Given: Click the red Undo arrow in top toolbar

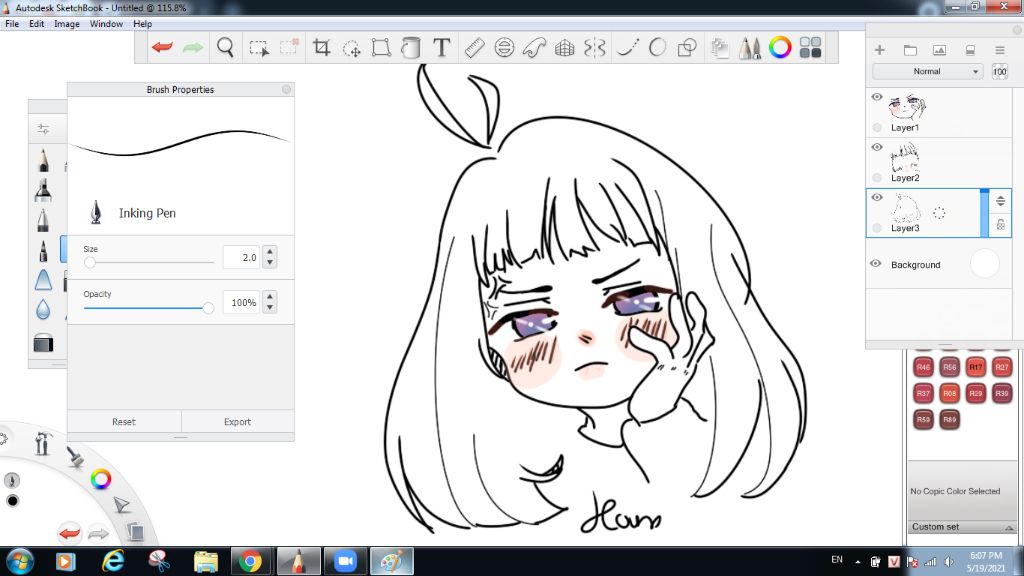Looking at the screenshot, I should [x=162, y=47].
